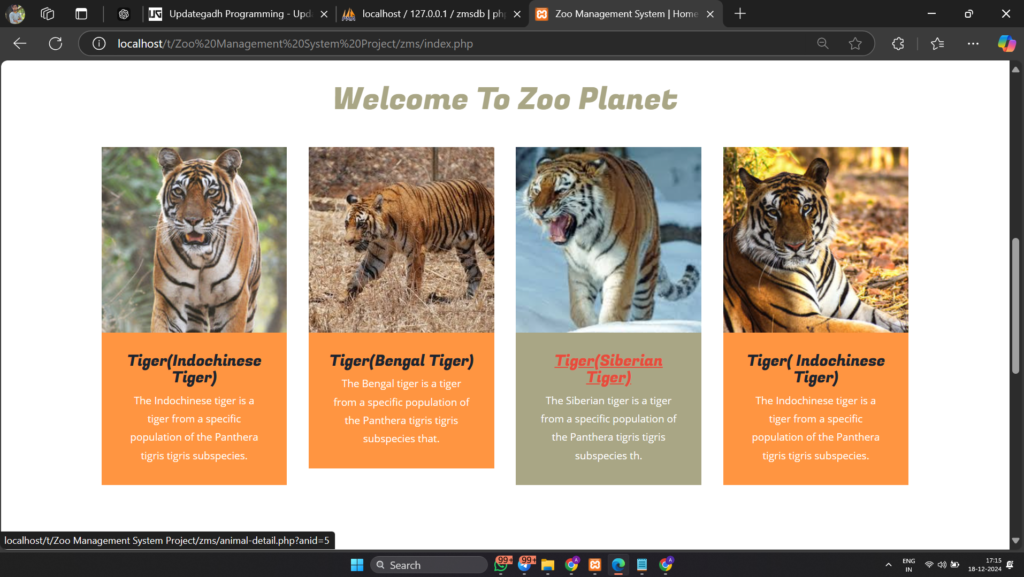This screenshot has height=577, width=1024.
Task: Close the Zoo Management System tab
Action: [711, 14]
